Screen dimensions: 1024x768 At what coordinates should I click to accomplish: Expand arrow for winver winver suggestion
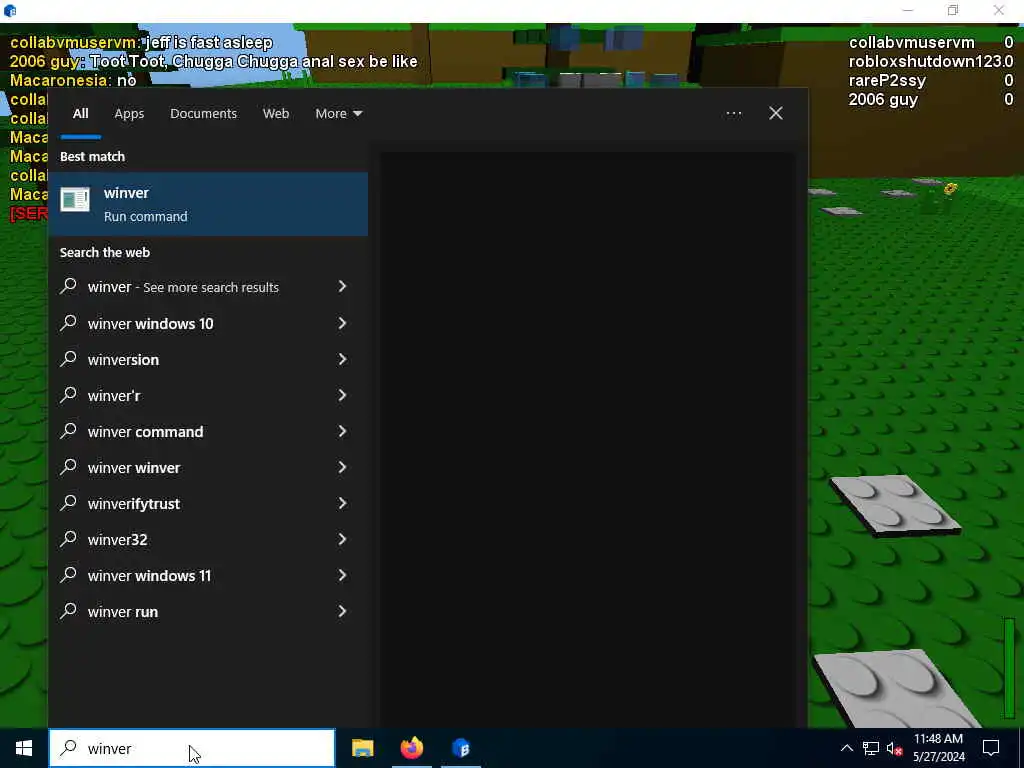342,467
